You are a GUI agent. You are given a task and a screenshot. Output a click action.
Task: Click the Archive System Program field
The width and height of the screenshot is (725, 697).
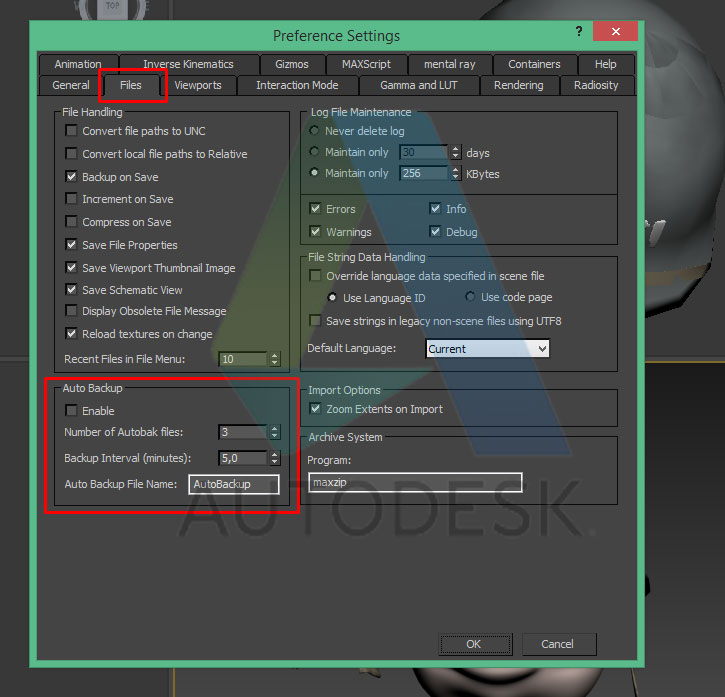point(415,482)
